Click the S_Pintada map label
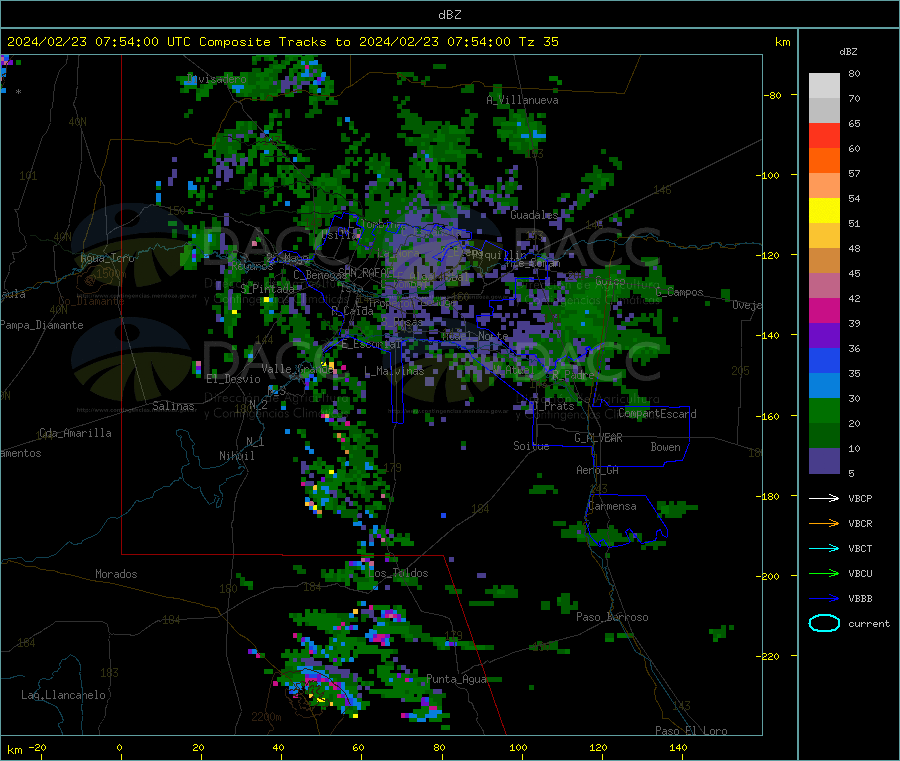Viewport: 900px width, 761px height. click(267, 288)
